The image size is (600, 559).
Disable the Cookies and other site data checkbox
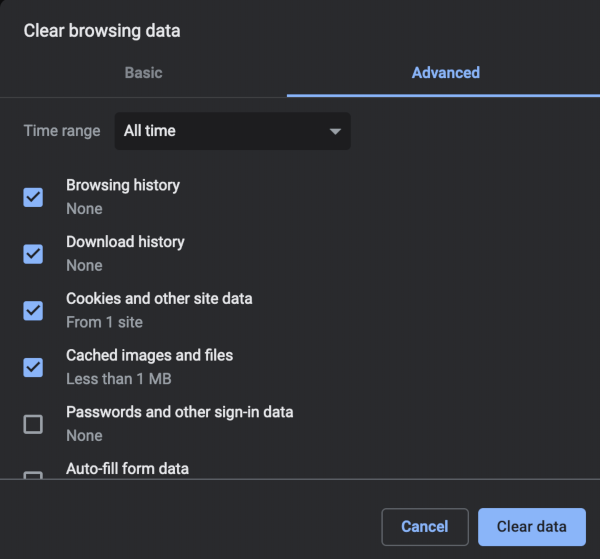pyautogui.click(x=33, y=310)
